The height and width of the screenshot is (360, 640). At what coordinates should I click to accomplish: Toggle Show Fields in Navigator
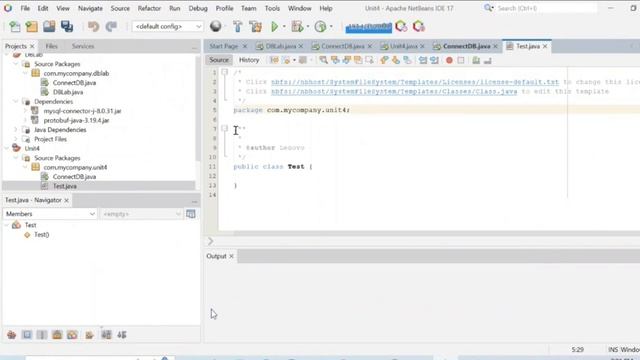27,335
